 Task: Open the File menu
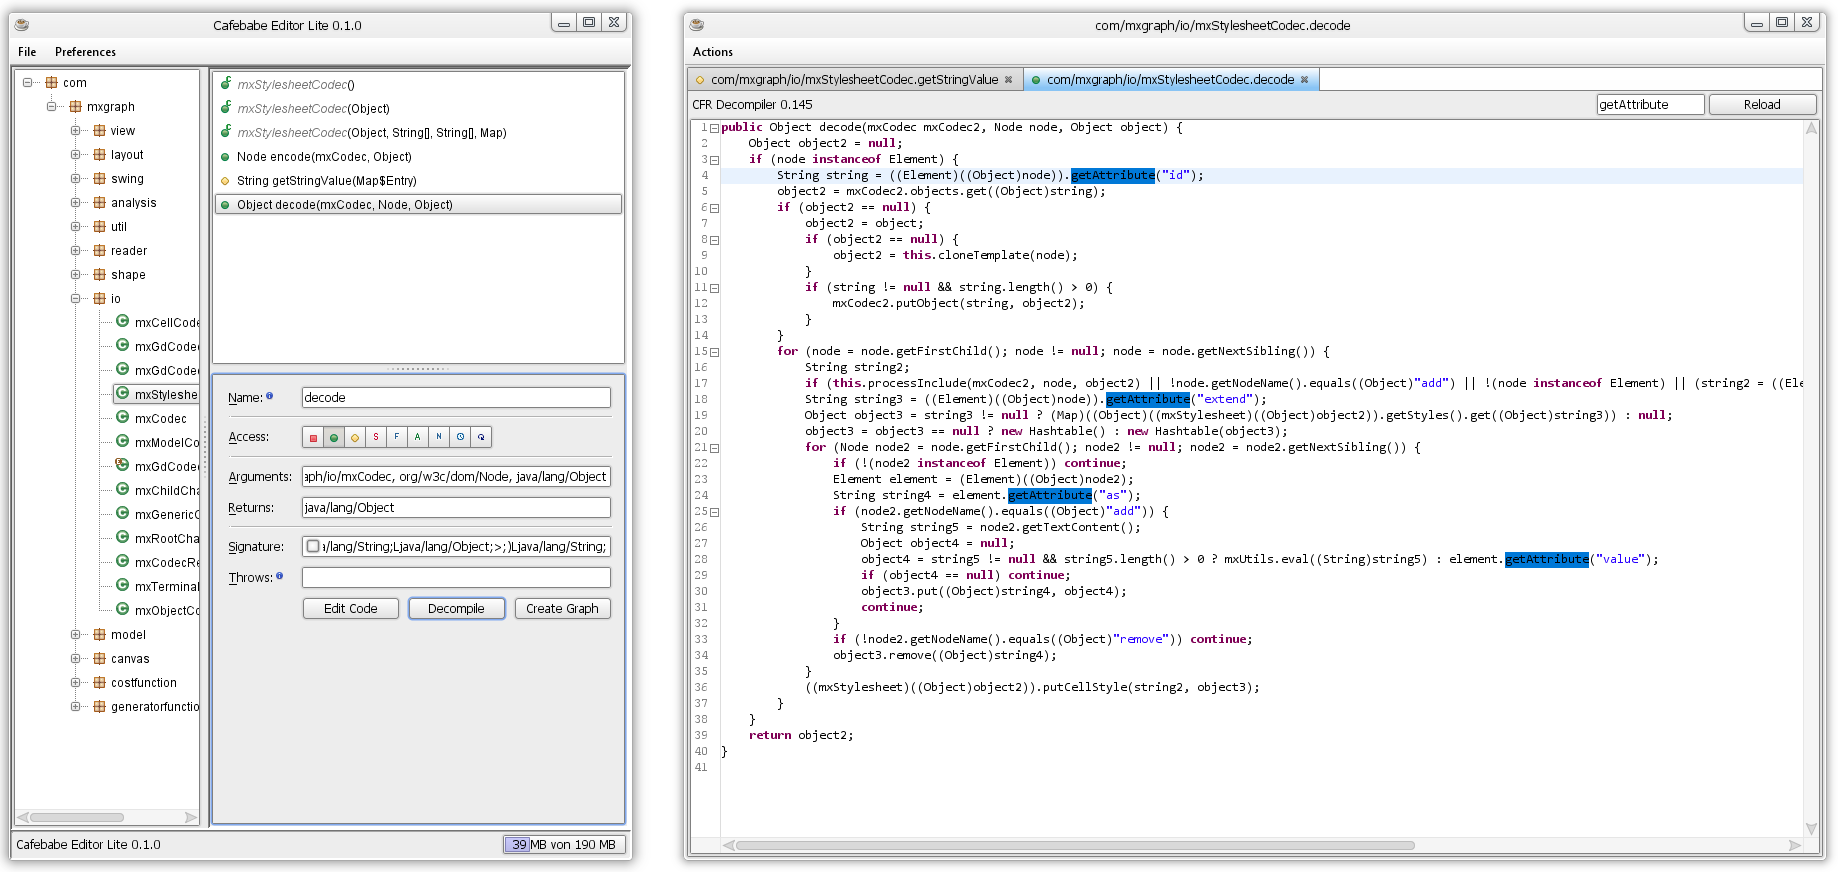(x=27, y=52)
